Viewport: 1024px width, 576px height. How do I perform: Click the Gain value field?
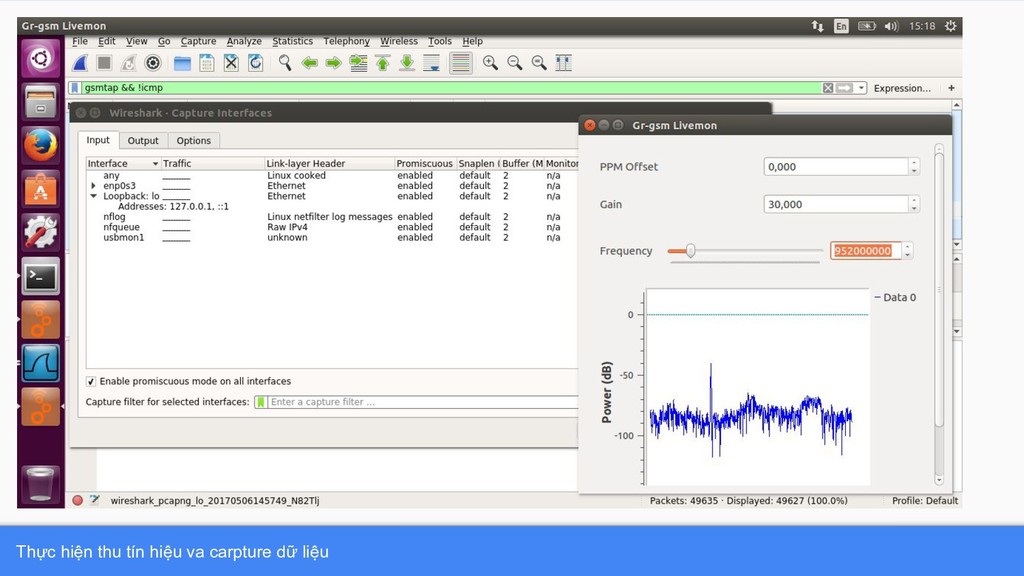coord(835,204)
